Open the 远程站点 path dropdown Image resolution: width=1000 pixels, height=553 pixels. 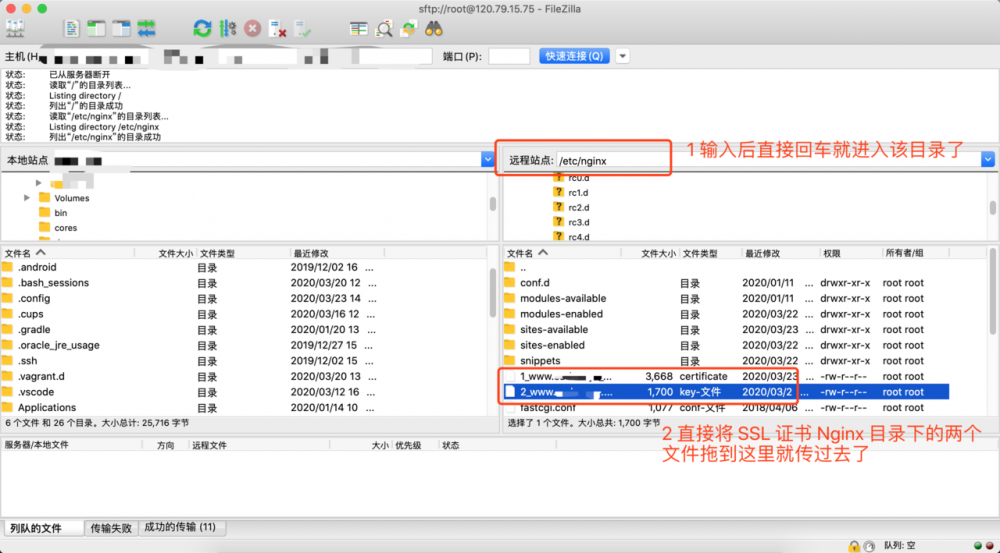click(987, 159)
